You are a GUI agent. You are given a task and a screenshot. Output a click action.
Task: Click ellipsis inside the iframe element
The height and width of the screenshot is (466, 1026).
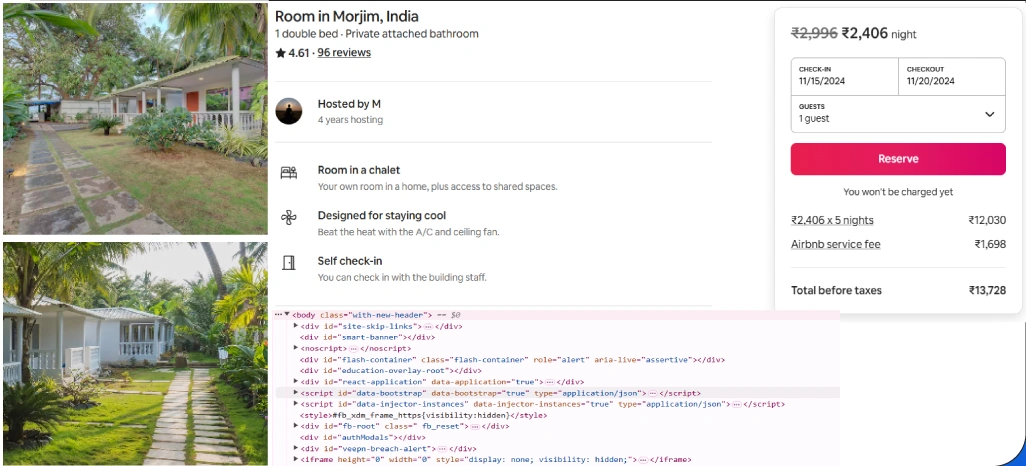pyautogui.click(x=643, y=459)
